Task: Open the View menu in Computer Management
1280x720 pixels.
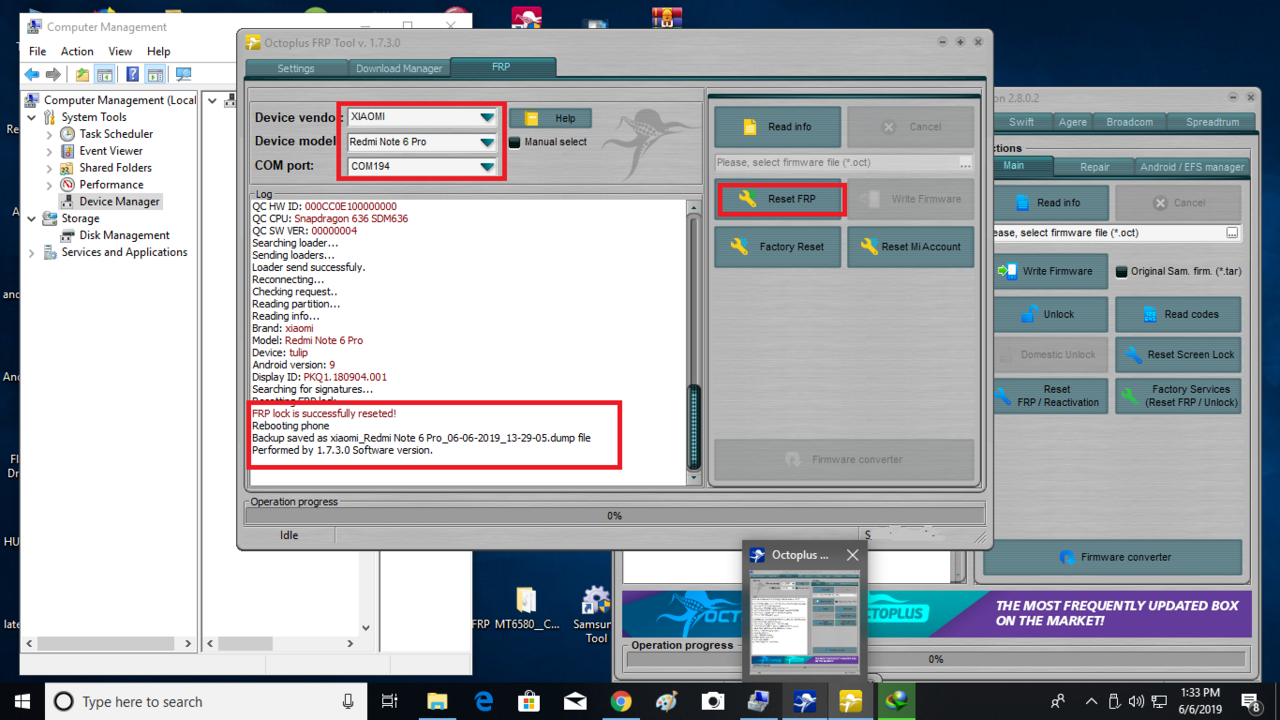Action: click(120, 51)
